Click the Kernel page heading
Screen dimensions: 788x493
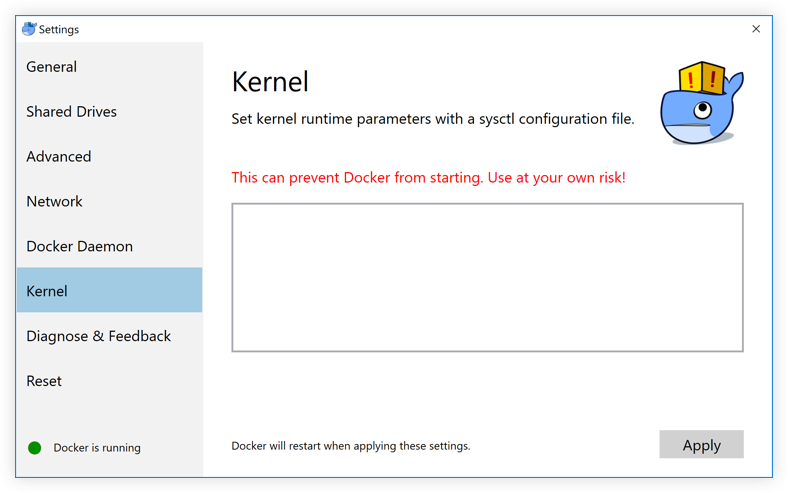click(270, 81)
